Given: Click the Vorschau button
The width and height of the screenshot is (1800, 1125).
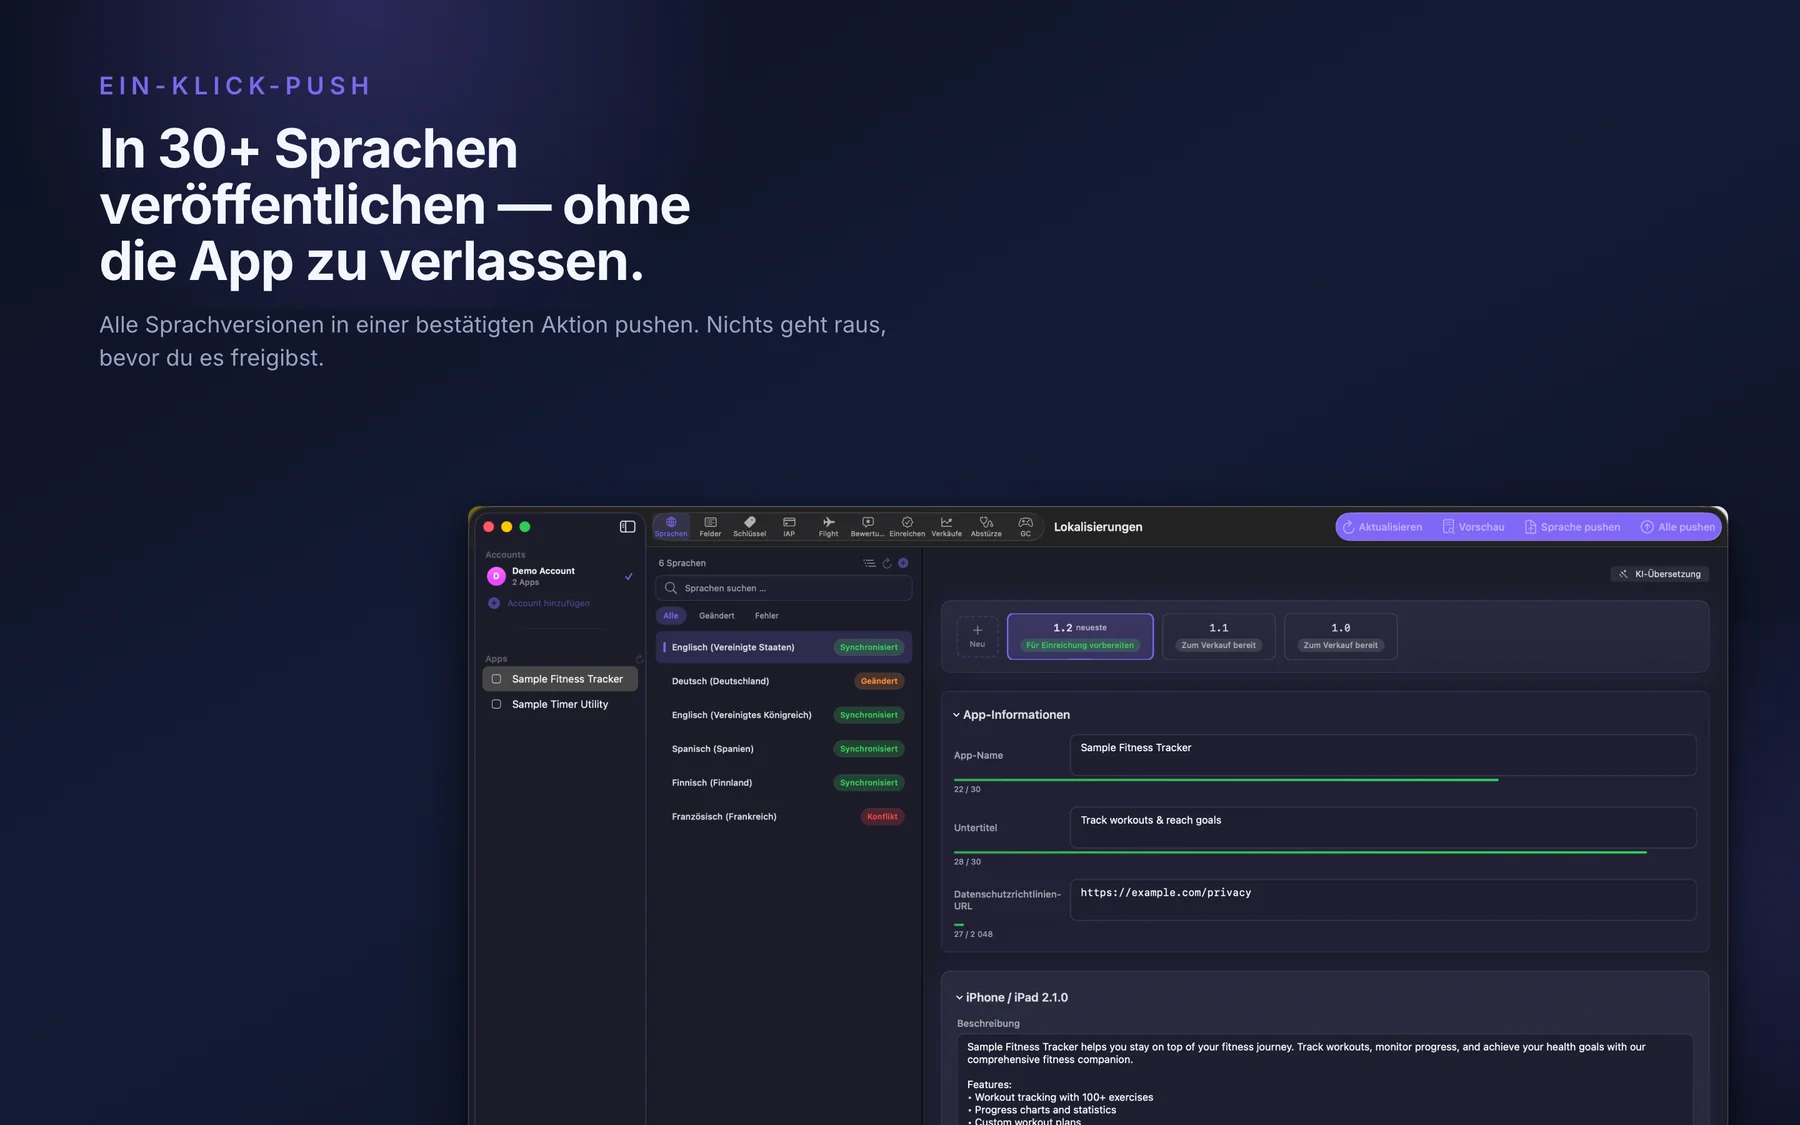Looking at the screenshot, I should (1473, 527).
